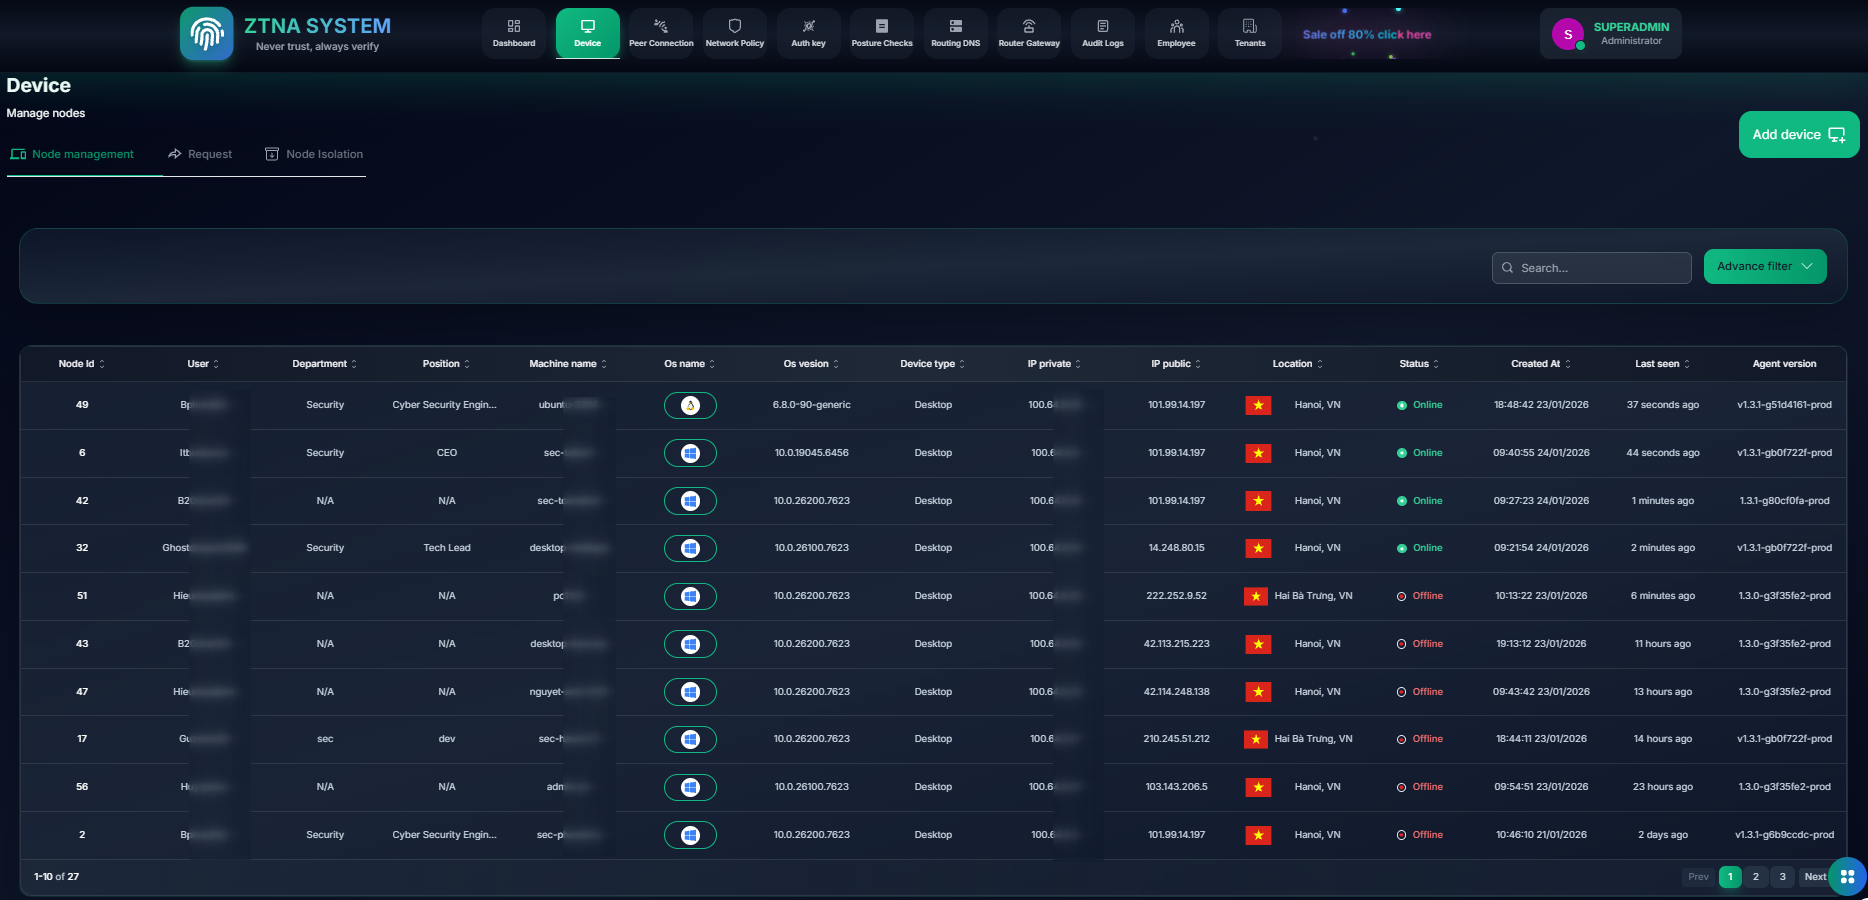Image resolution: width=1868 pixels, height=900 pixels.
Task: Open the Node Isolation tab
Action: pyautogui.click(x=314, y=154)
